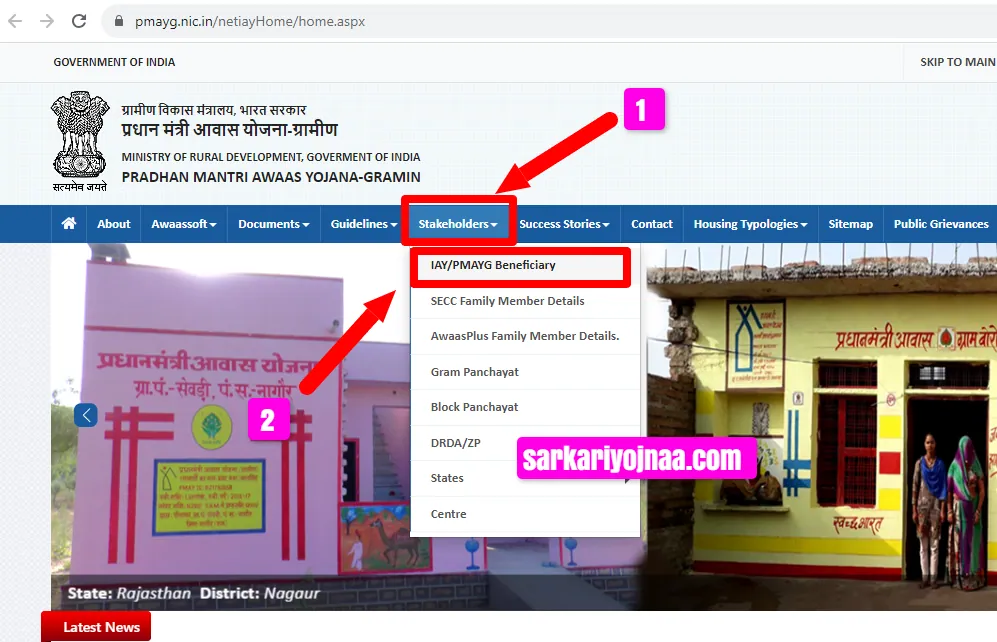Collapse the Stakeholders dropdown menu

458,224
